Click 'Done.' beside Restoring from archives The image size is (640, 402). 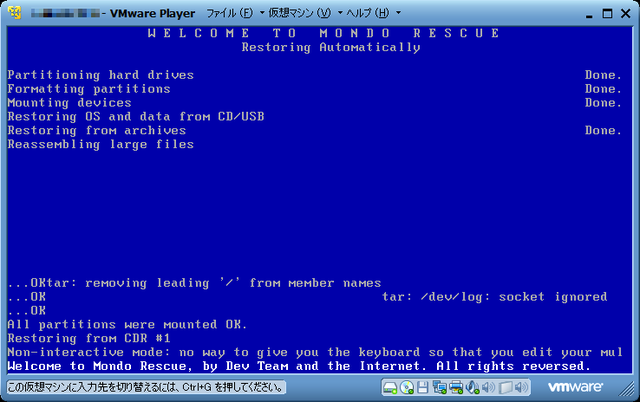coord(603,131)
